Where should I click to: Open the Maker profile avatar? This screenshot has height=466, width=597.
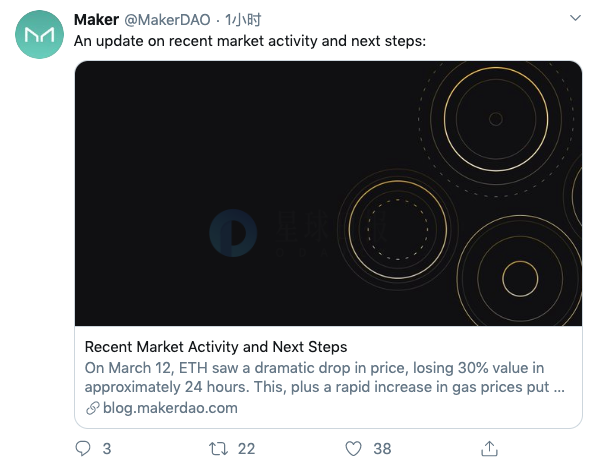pyautogui.click(x=40, y=35)
